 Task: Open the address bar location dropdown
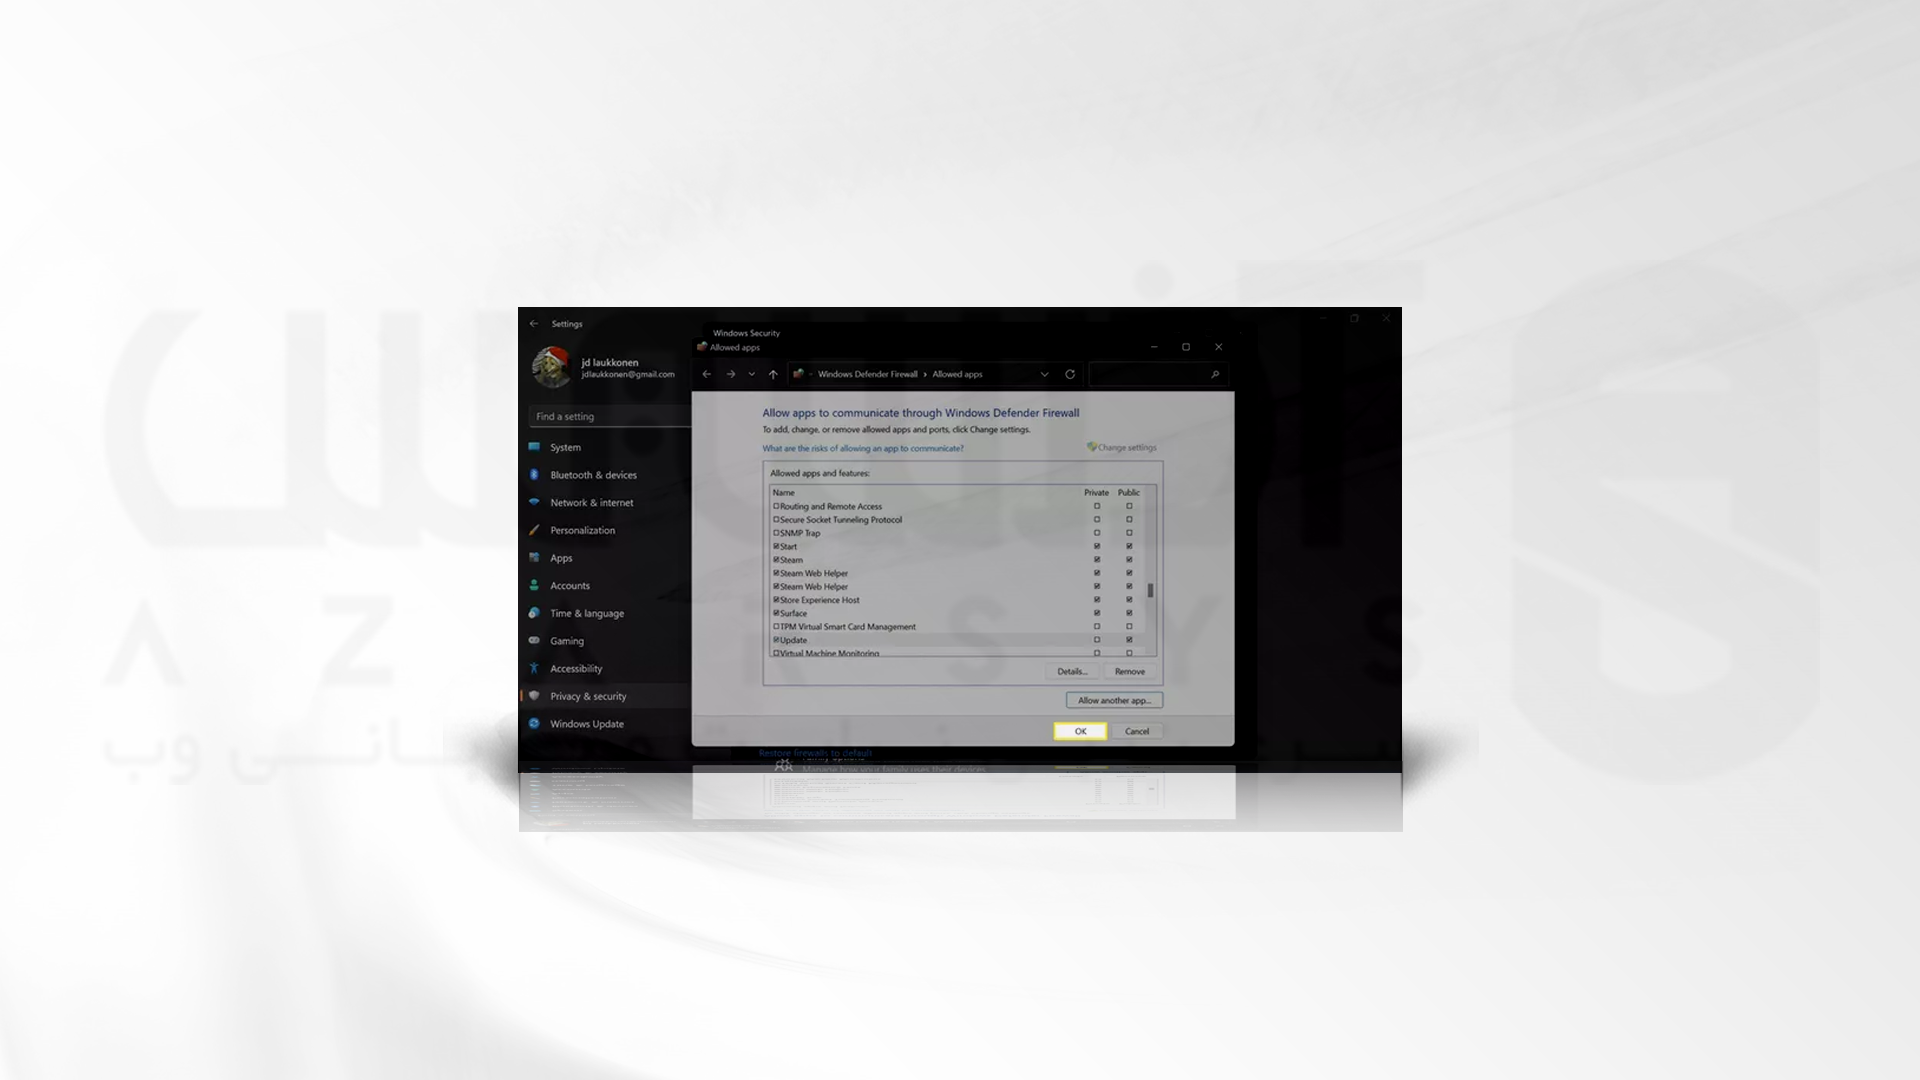(x=1043, y=373)
